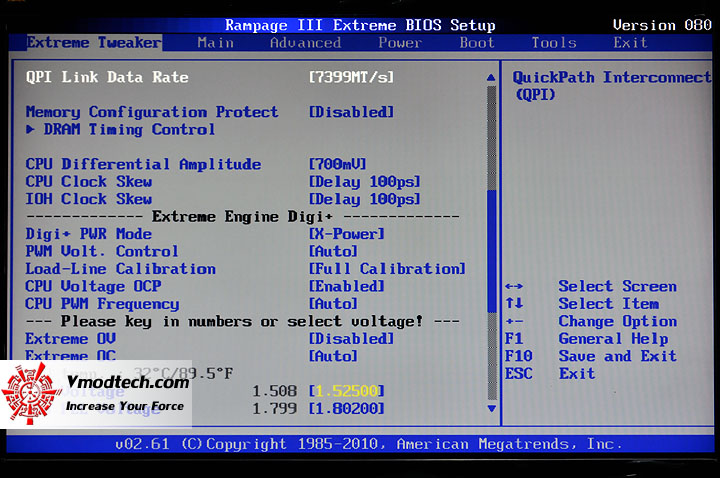Click the Version 080 text
The image size is (720, 478).
tap(662, 25)
